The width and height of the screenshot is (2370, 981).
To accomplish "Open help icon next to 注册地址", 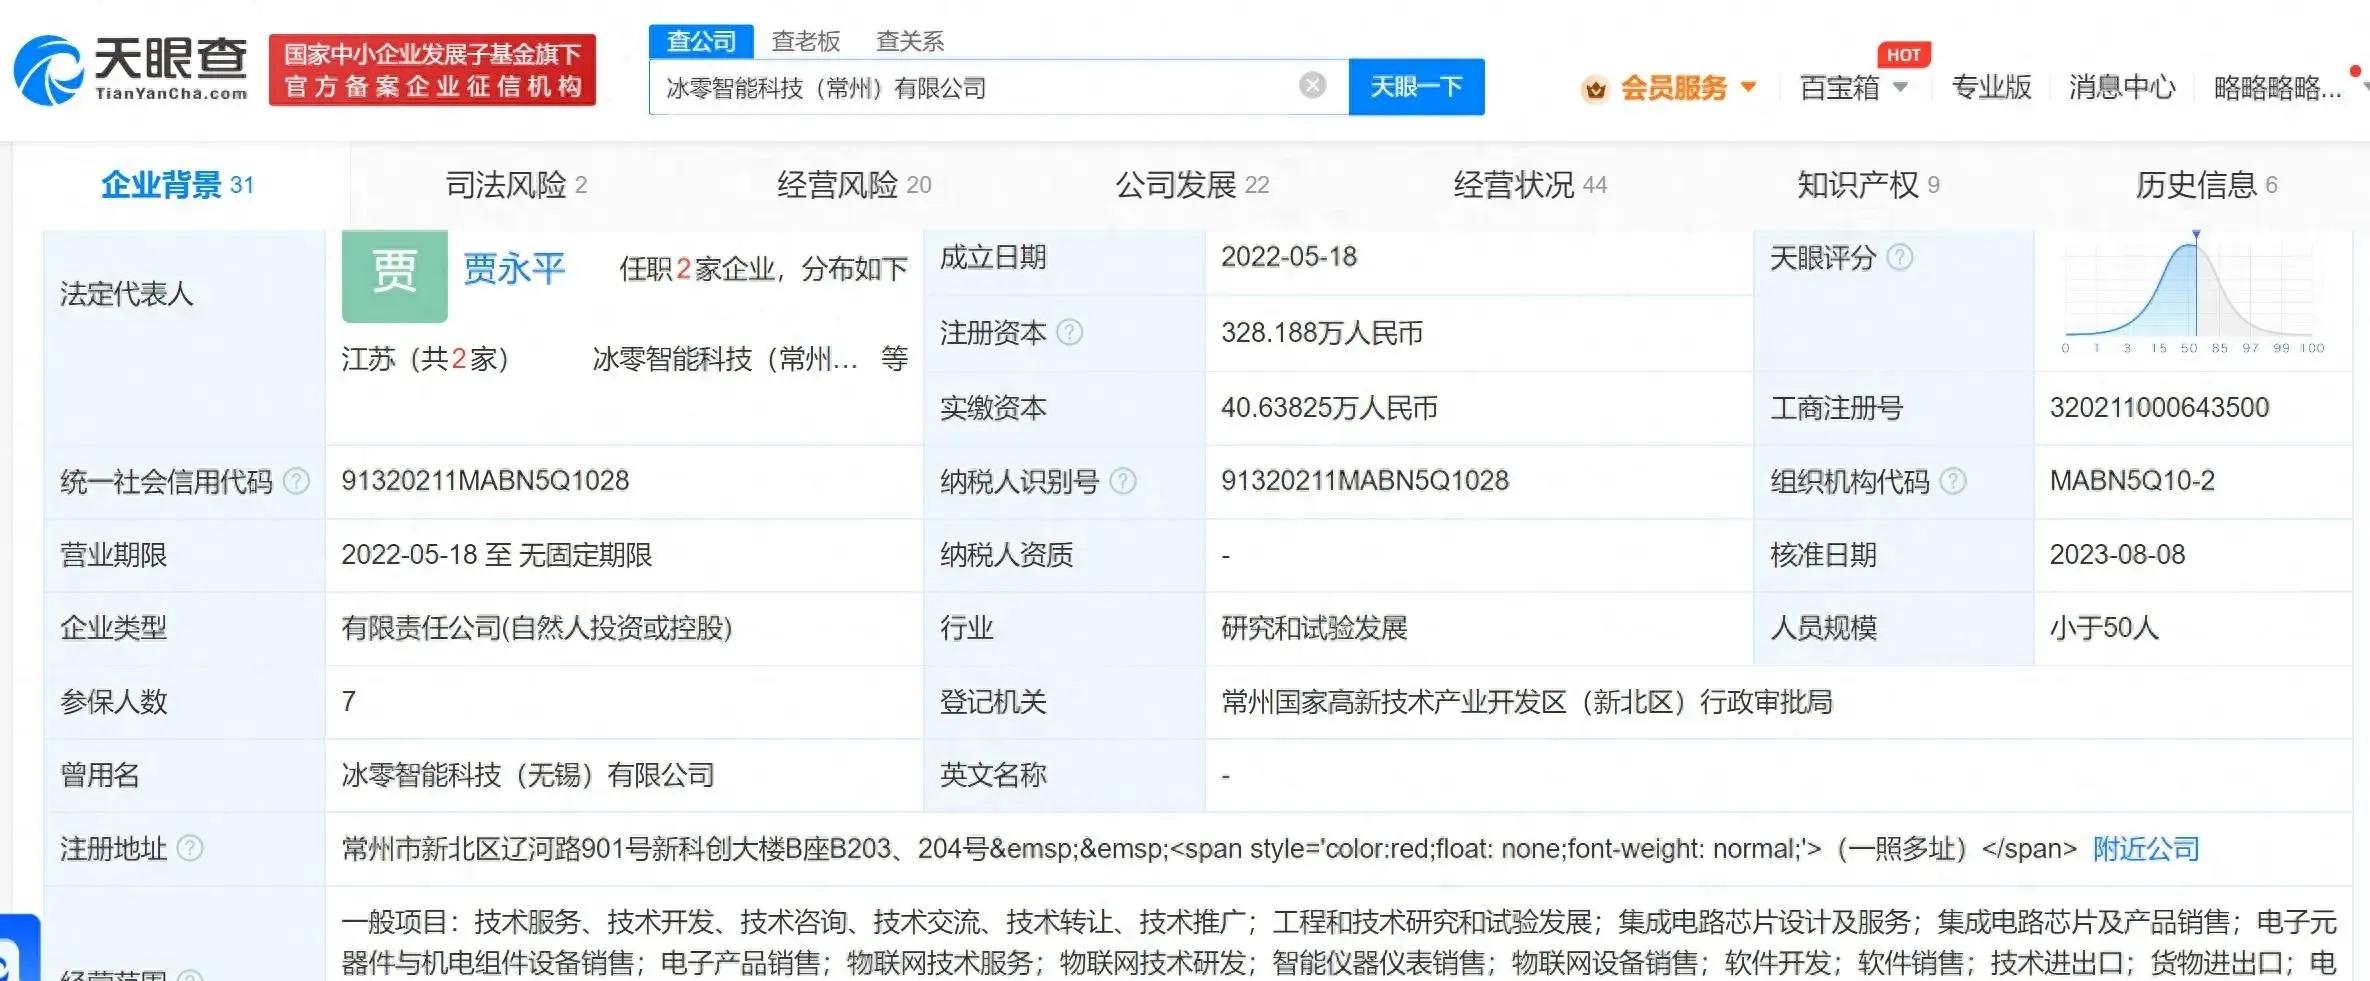I will coord(190,848).
